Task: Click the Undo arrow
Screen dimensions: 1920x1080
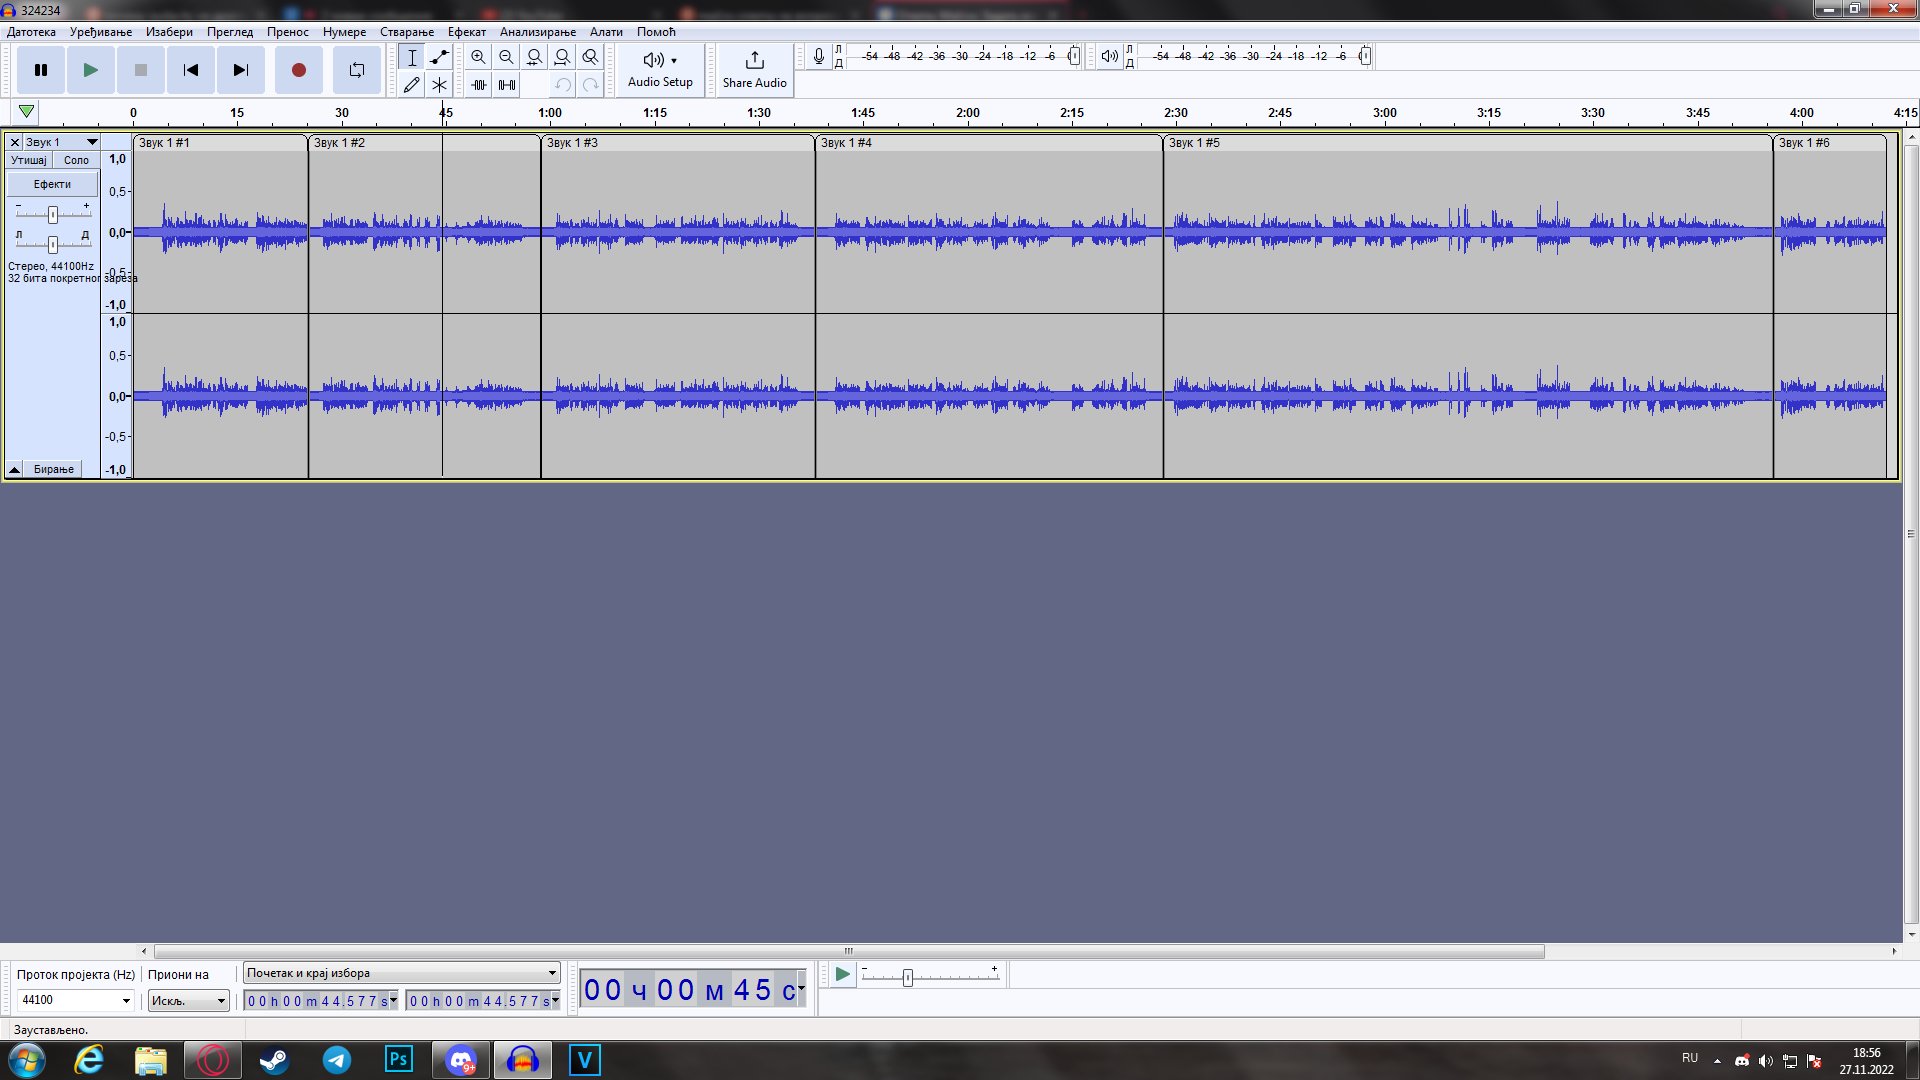Action: 563,85
